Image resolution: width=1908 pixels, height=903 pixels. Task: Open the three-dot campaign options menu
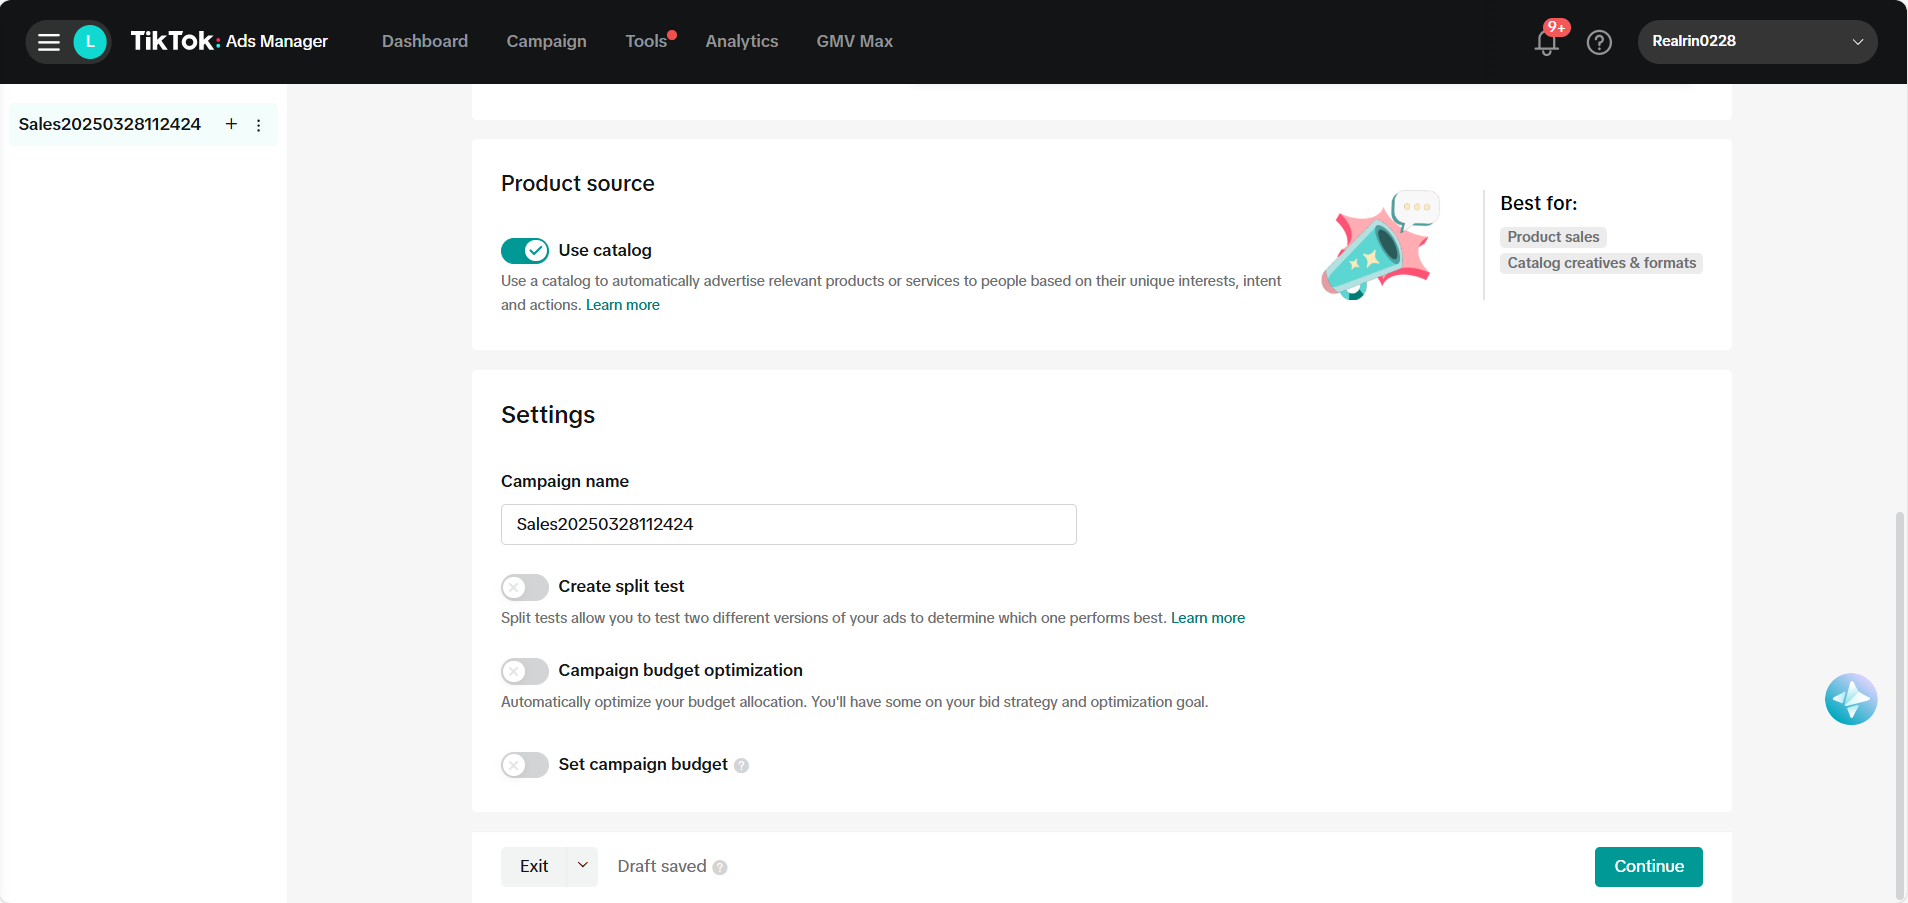click(x=259, y=125)
